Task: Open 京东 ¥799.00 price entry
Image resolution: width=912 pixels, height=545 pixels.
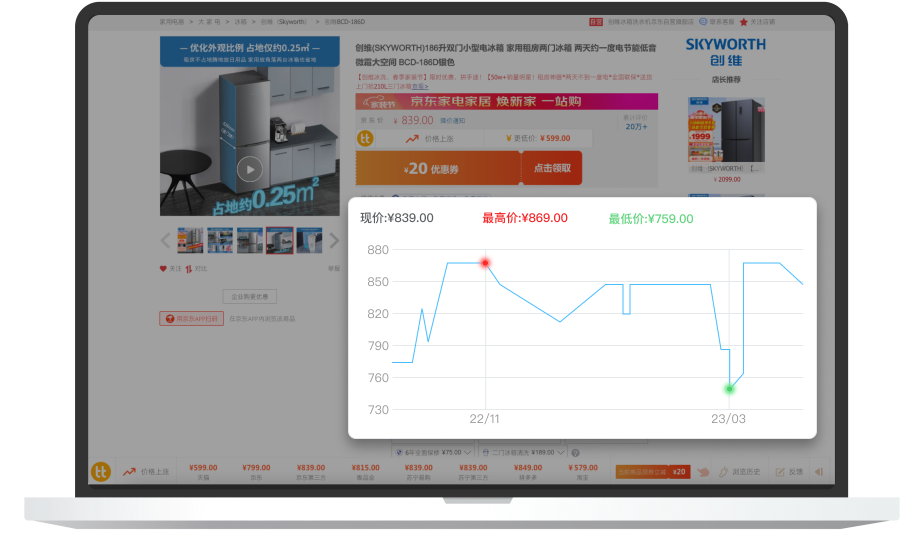Action: coord(256,472)
